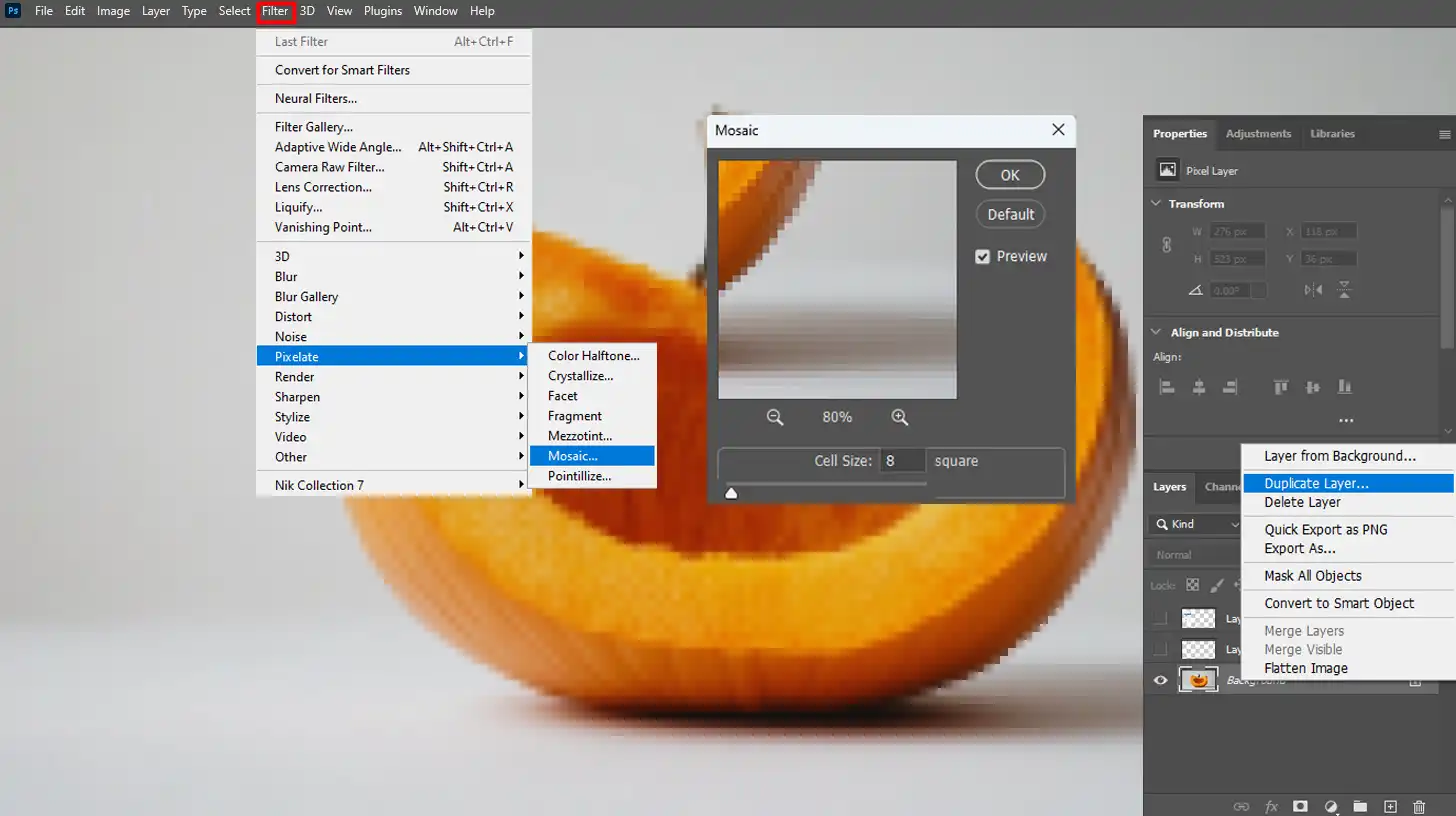Close the Mosaic dialog

[x=1058, y=130]
